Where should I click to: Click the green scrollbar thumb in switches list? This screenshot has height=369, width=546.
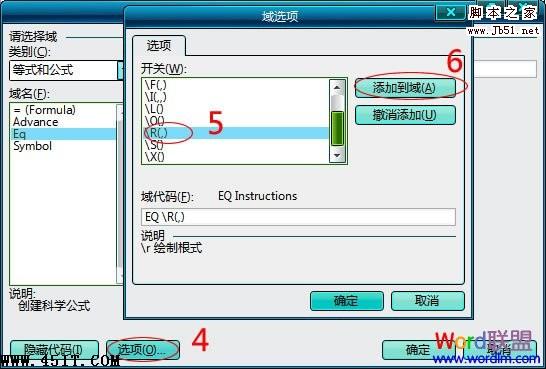click(337, 128)
